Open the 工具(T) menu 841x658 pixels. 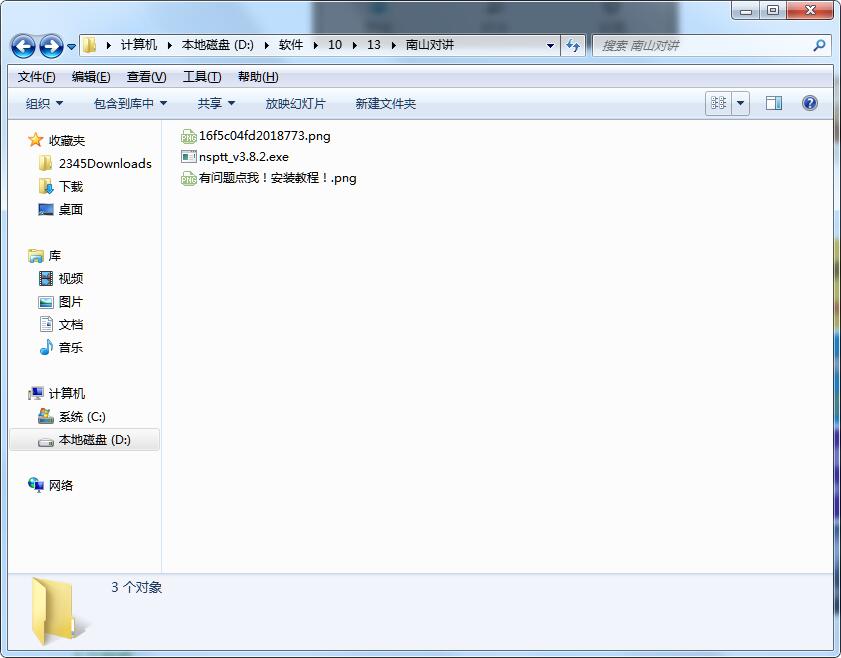202,77
